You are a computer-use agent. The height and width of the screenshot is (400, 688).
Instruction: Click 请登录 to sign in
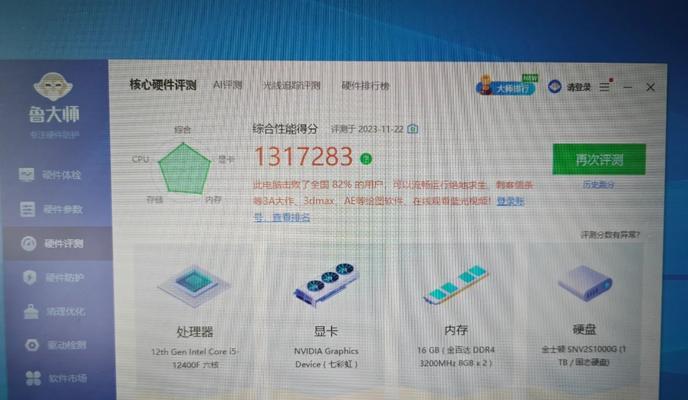click(579, 87)
